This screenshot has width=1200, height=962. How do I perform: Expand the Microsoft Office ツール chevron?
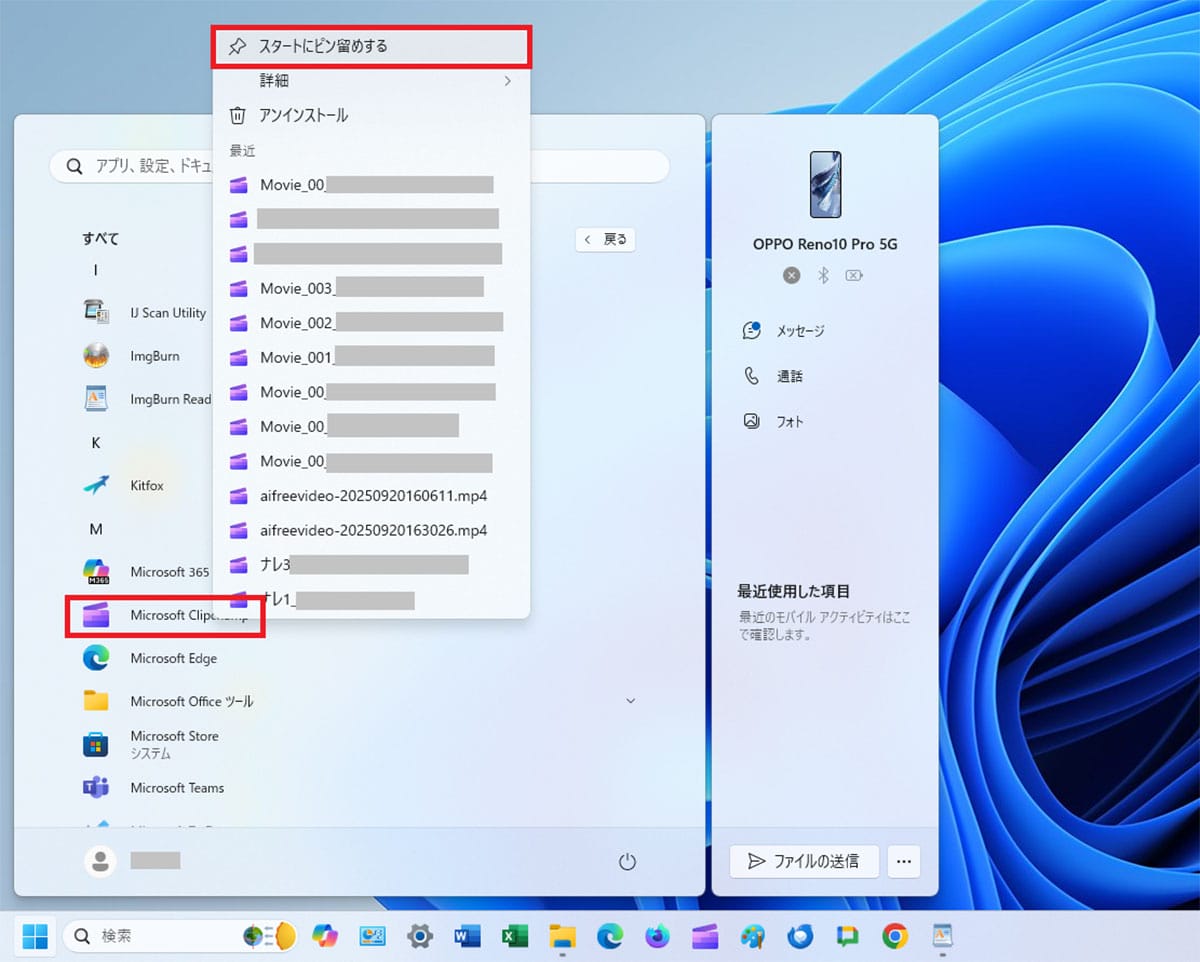click(630, 701)
